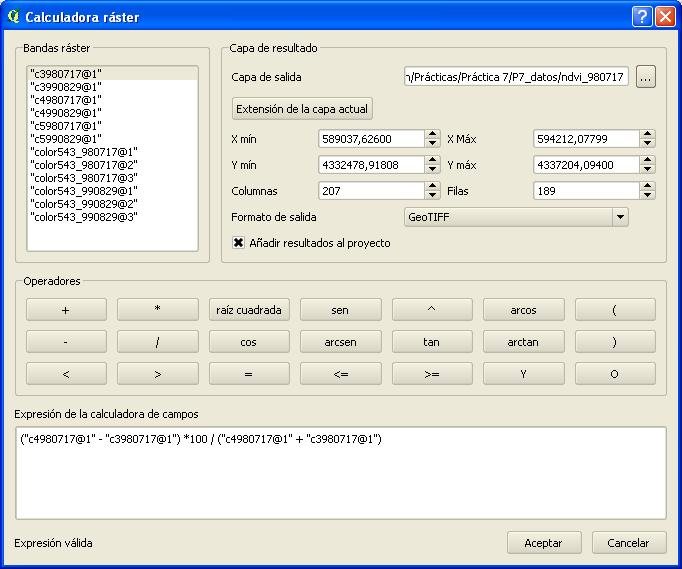Click Extensión de la capa actual

click(302, 109)
